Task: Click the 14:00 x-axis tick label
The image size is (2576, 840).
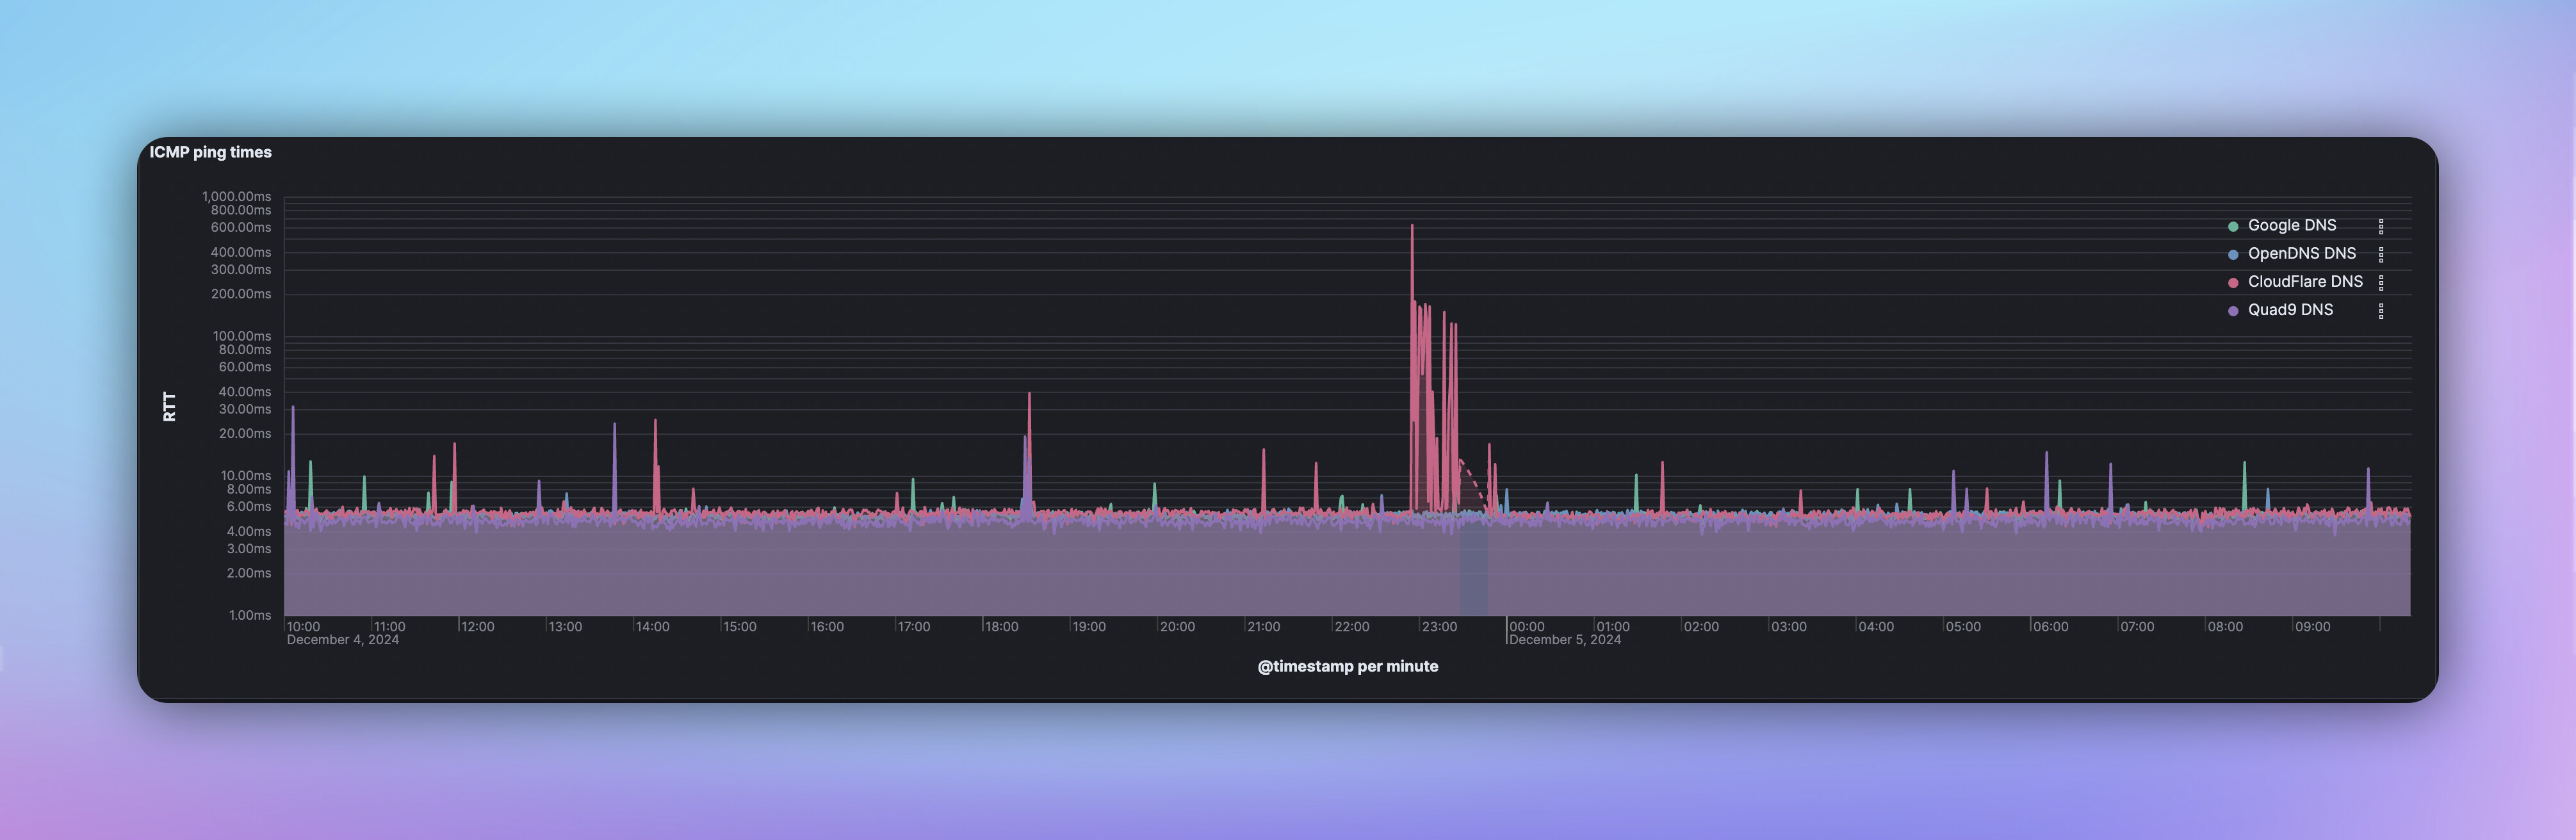Action: pyautogui.click(x=652, y=627)
